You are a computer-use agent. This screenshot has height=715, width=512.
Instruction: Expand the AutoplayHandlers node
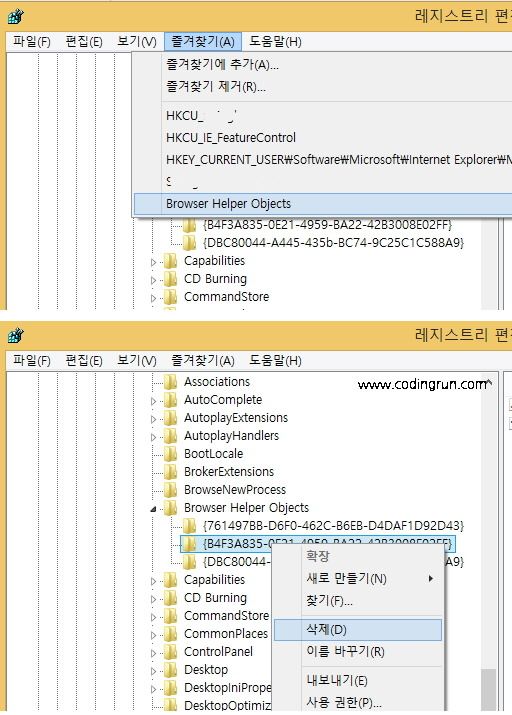click(x=154, y=437)
